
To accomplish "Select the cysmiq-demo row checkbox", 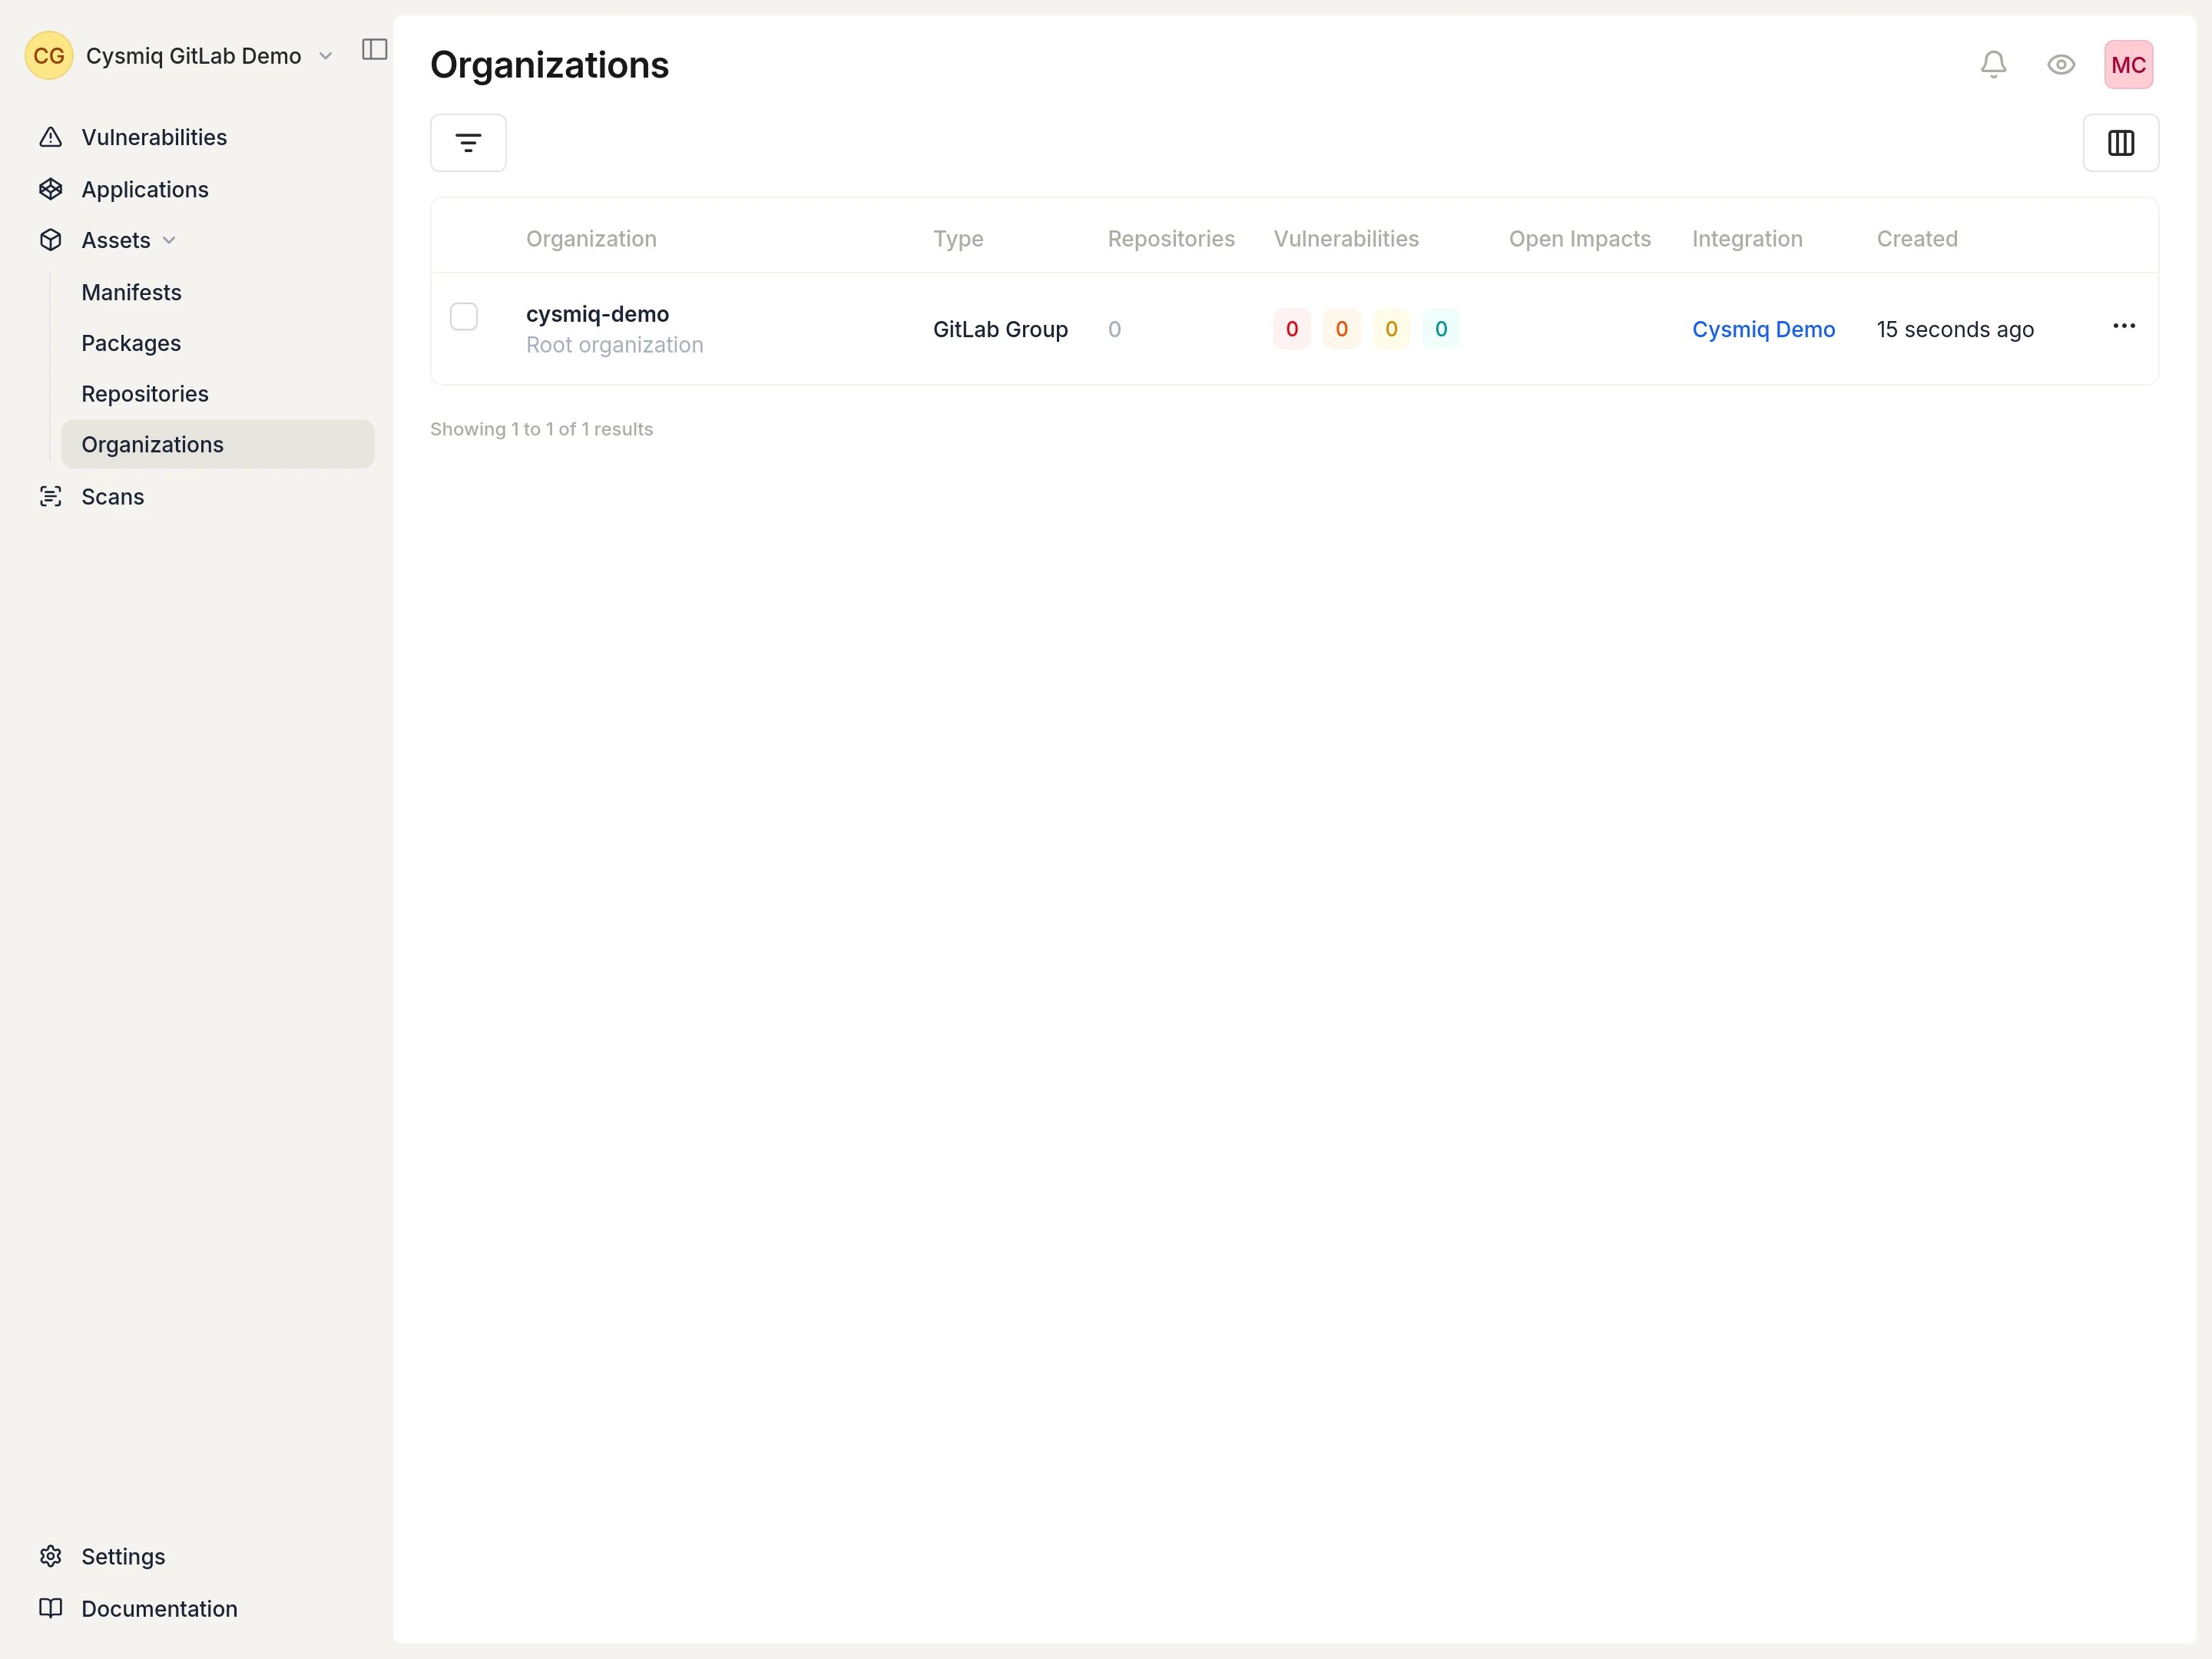I will (x=464, y=316).
